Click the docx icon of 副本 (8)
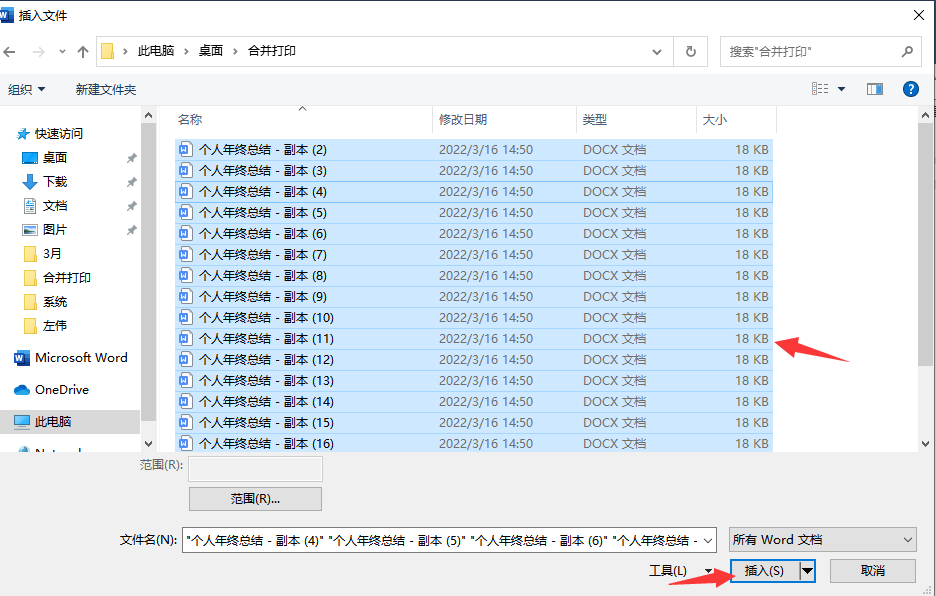 (x=186, y=275)
